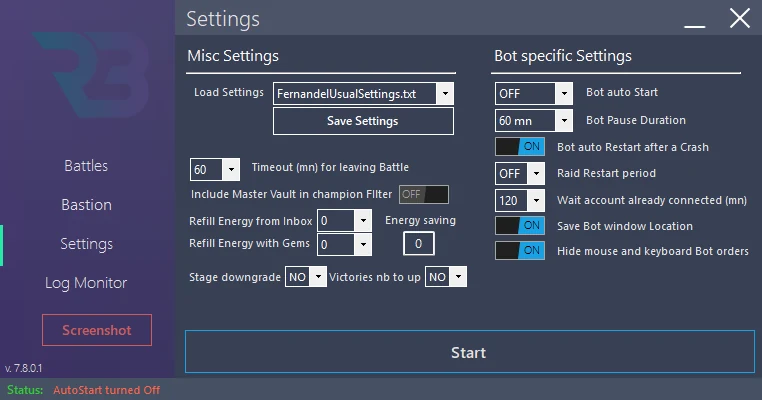This screenshot has height=400, width=762.
Task: Select the Settings menu item in the sidebar
Action: (87, 243)
